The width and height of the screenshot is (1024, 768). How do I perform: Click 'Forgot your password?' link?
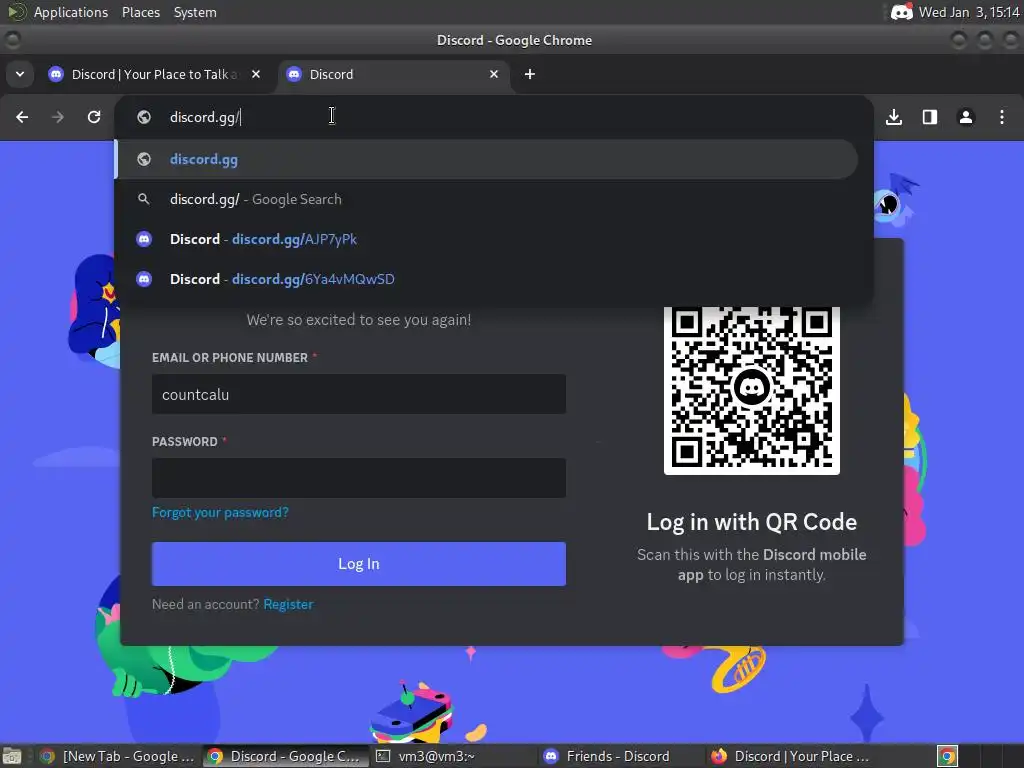coord(220,513)
